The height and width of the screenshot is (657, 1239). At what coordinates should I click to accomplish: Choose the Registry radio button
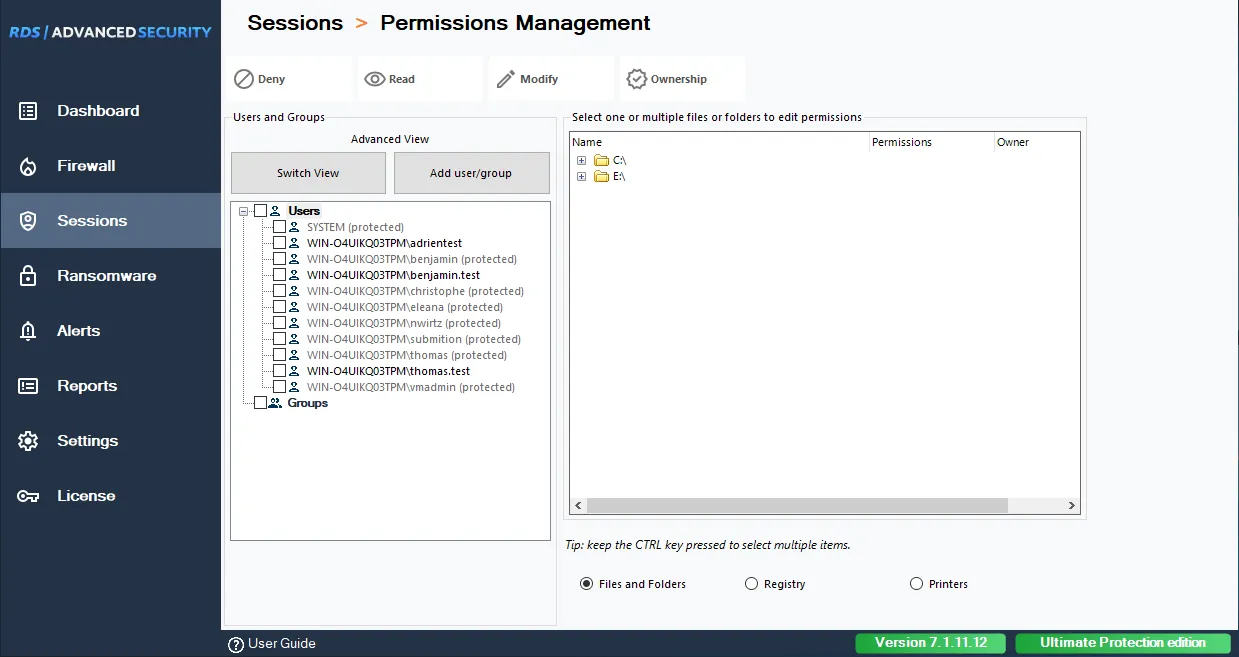click(749, 583)
